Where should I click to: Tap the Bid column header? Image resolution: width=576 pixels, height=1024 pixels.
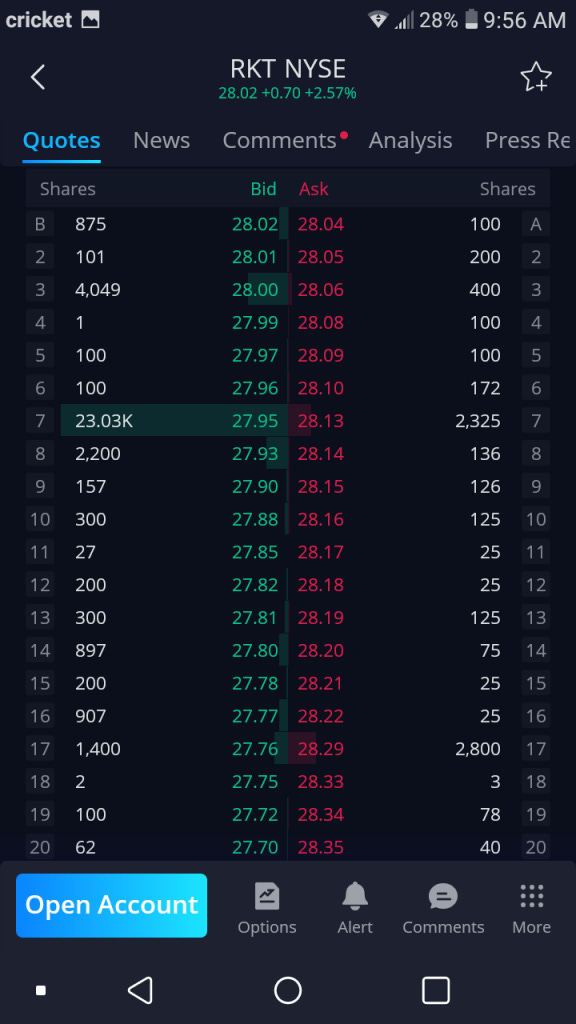click(x=264, y=189)
